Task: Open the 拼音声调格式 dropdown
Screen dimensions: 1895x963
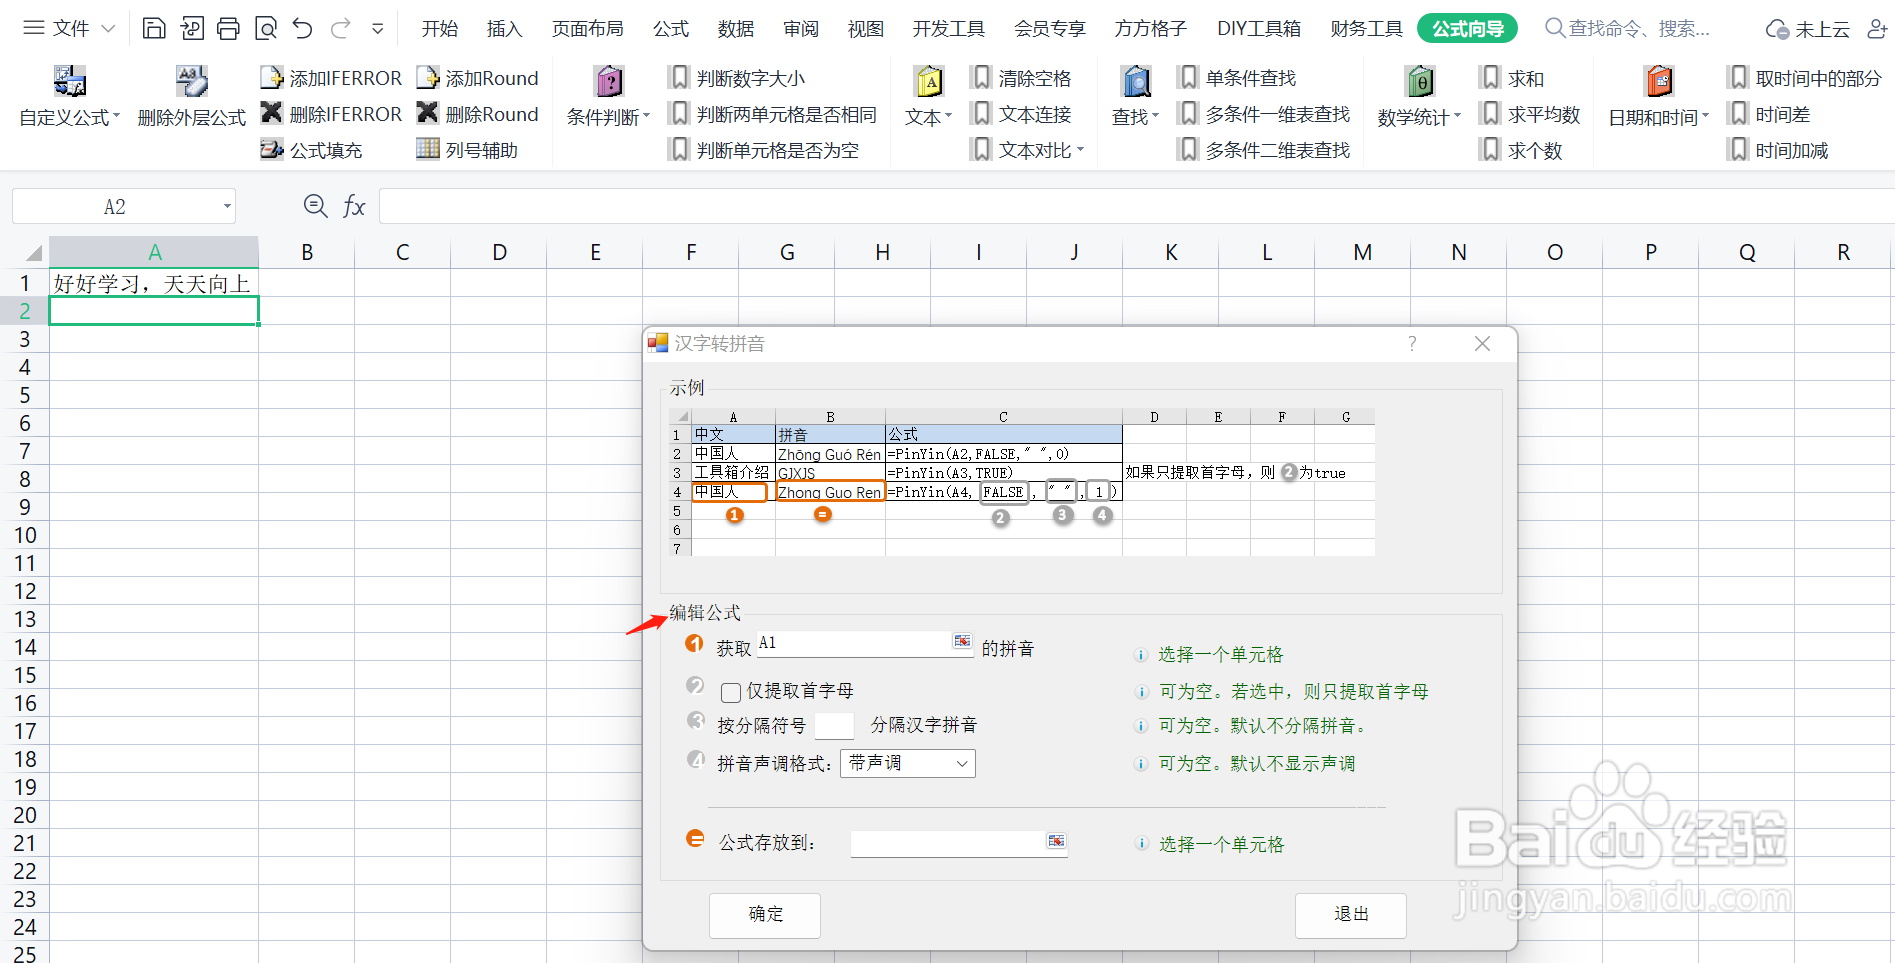Action: (908, 763)
